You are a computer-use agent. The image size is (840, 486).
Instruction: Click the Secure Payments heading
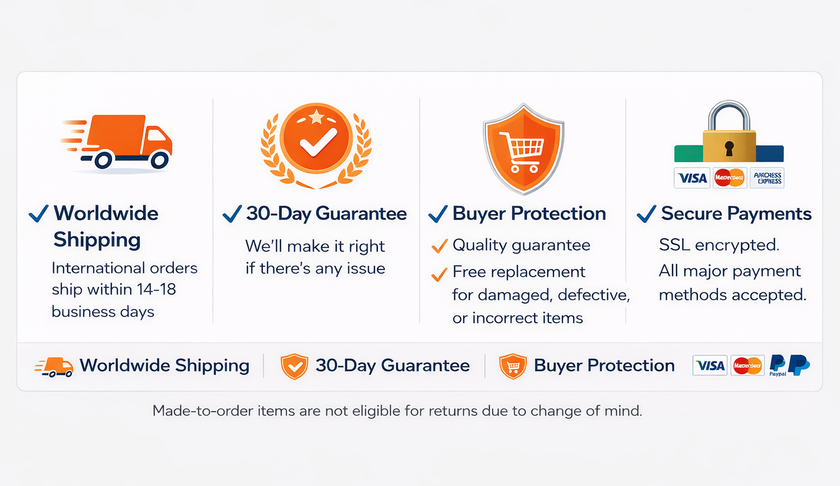[736, 214]
